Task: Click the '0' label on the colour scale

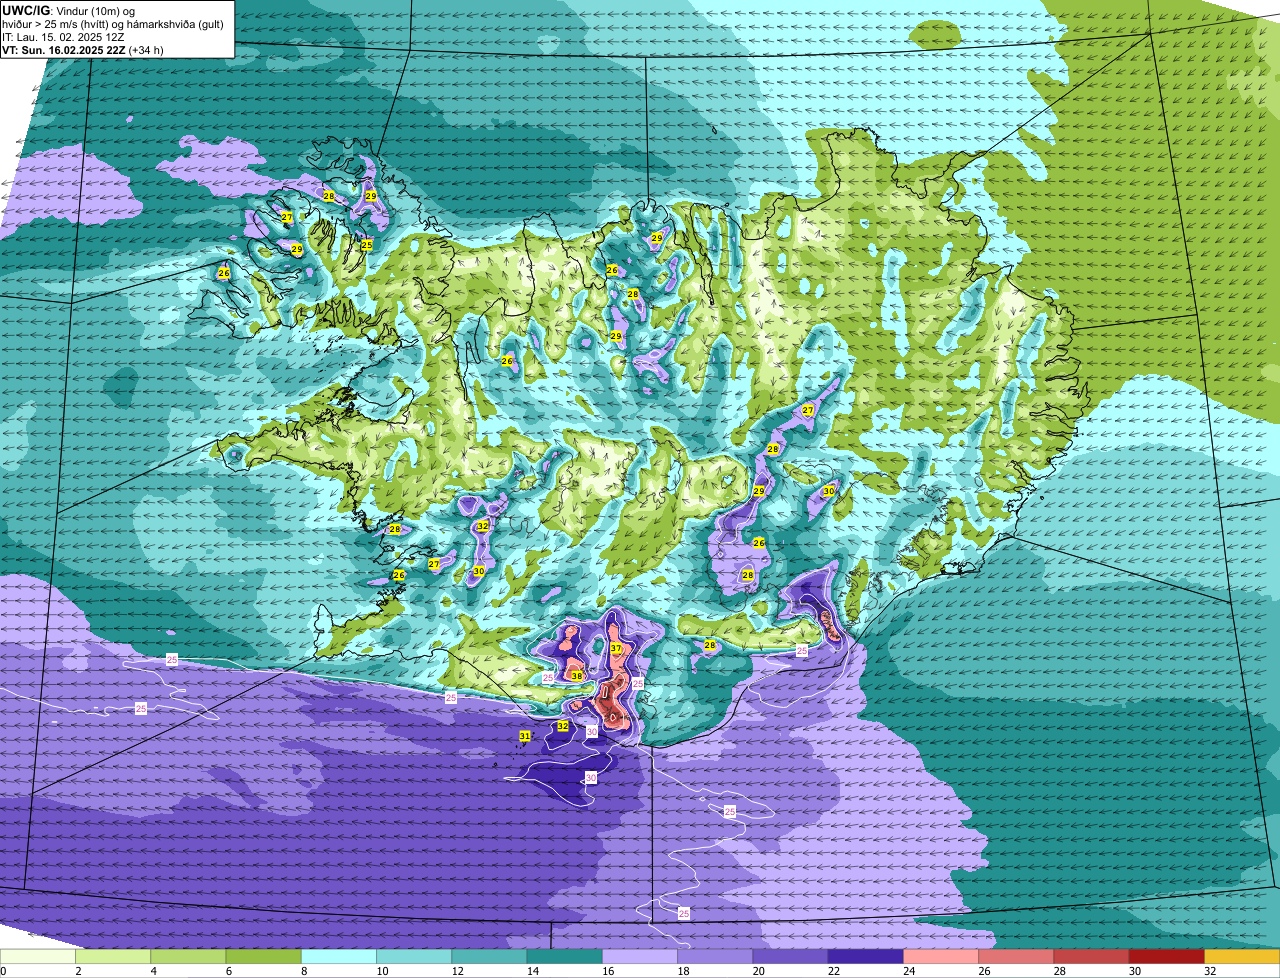Action: point(3,971)
